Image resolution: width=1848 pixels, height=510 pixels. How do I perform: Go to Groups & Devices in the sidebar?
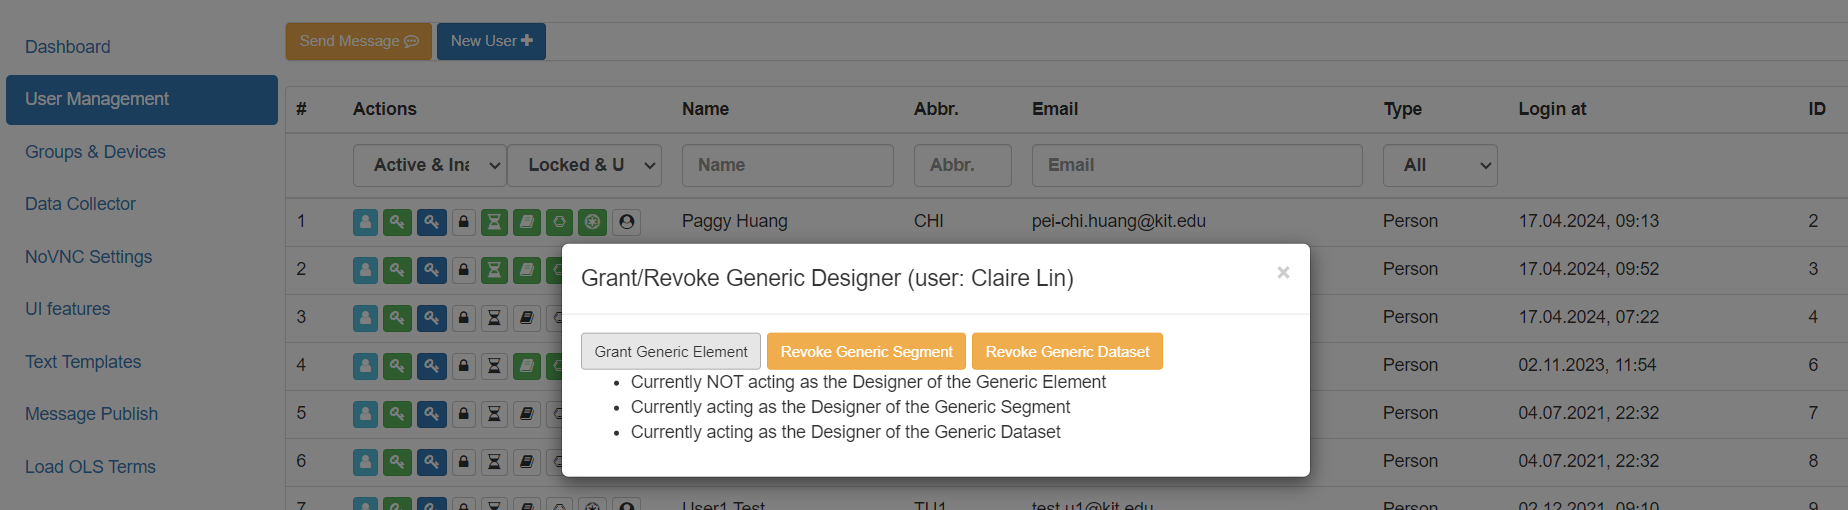95,152
